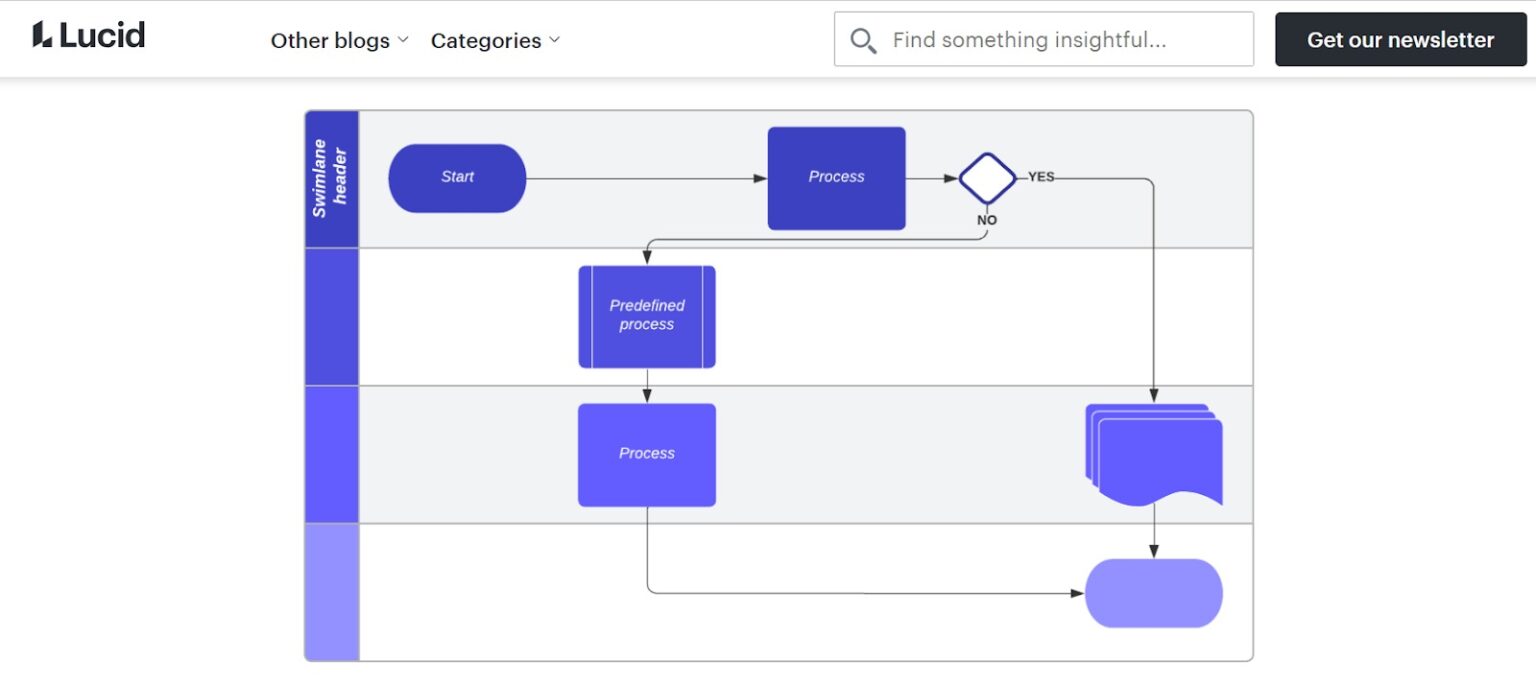Screen dimensions: 1536x684
Task: Open the Other blogs menu
Action: [x=331, y=40]
